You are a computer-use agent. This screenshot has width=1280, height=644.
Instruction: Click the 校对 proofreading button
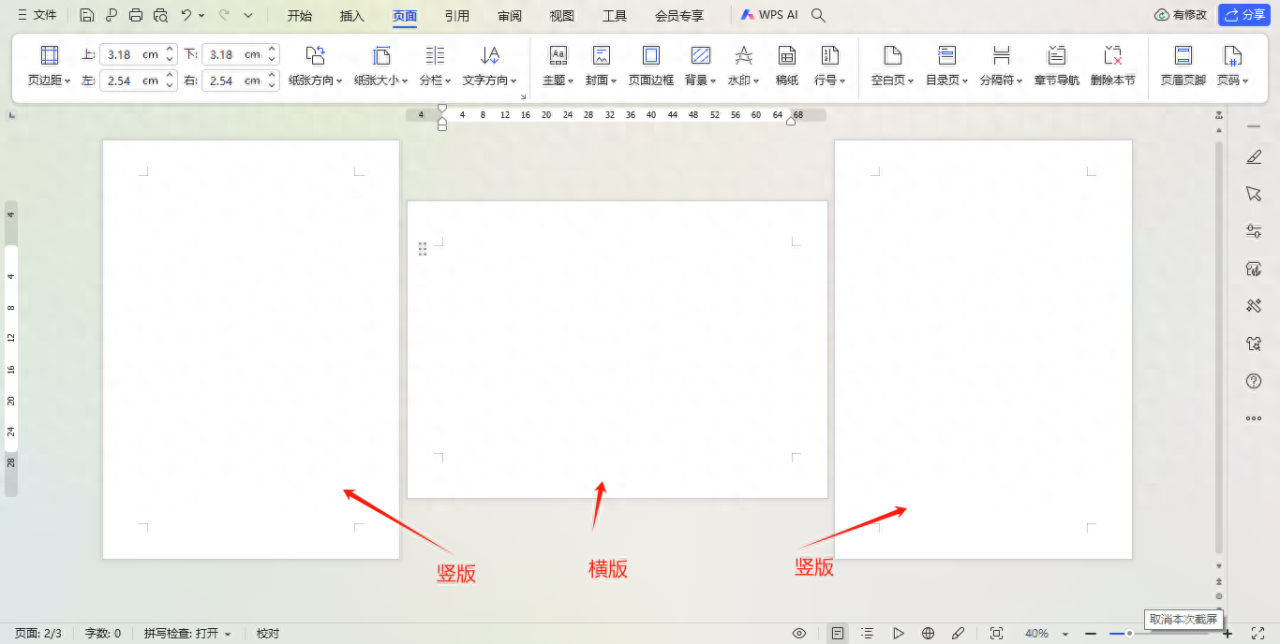click(x=268, y=633)
